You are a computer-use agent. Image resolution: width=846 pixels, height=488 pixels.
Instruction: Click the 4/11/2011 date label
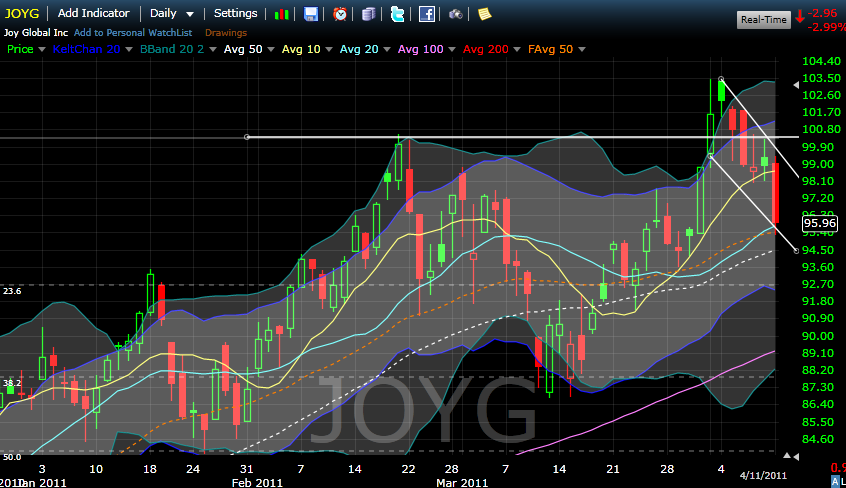point(763,476)
